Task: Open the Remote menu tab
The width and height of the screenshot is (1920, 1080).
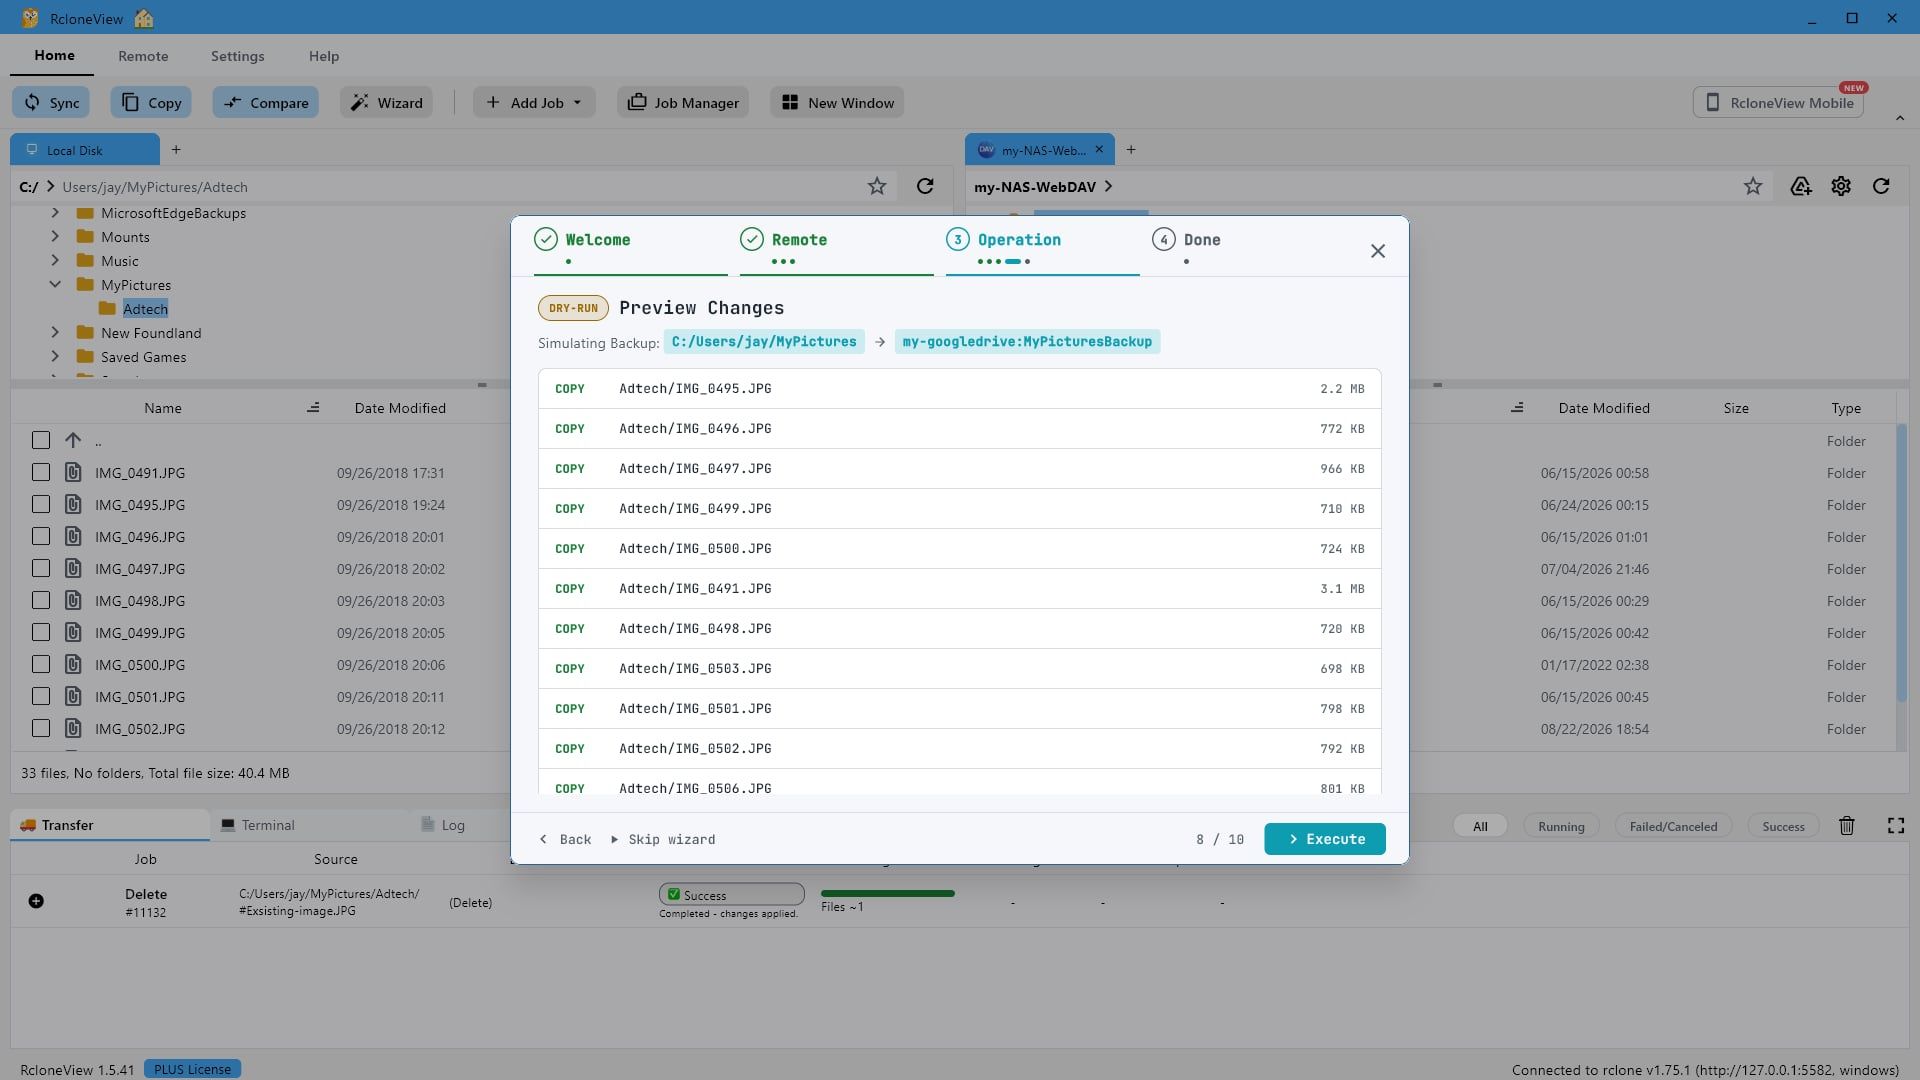Action: click(143, 56)
